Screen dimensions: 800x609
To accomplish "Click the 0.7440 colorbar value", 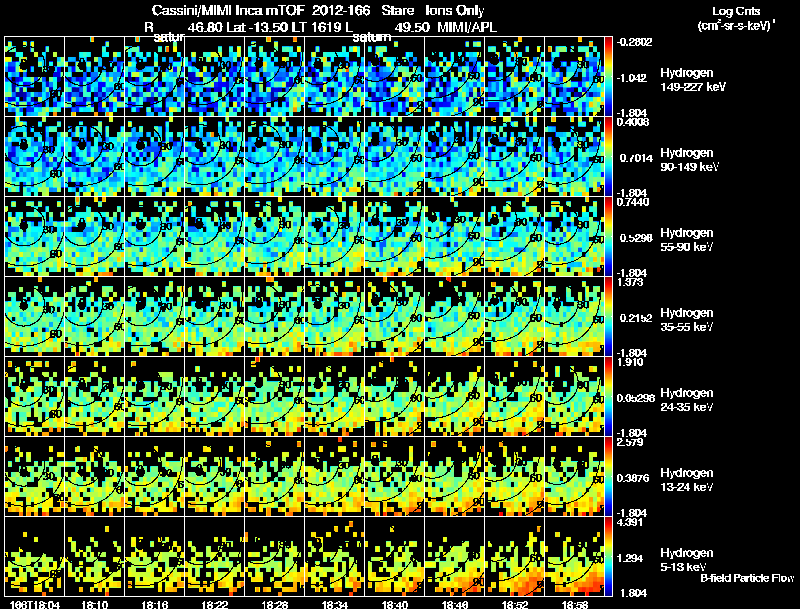I will (x=633, y=202).
